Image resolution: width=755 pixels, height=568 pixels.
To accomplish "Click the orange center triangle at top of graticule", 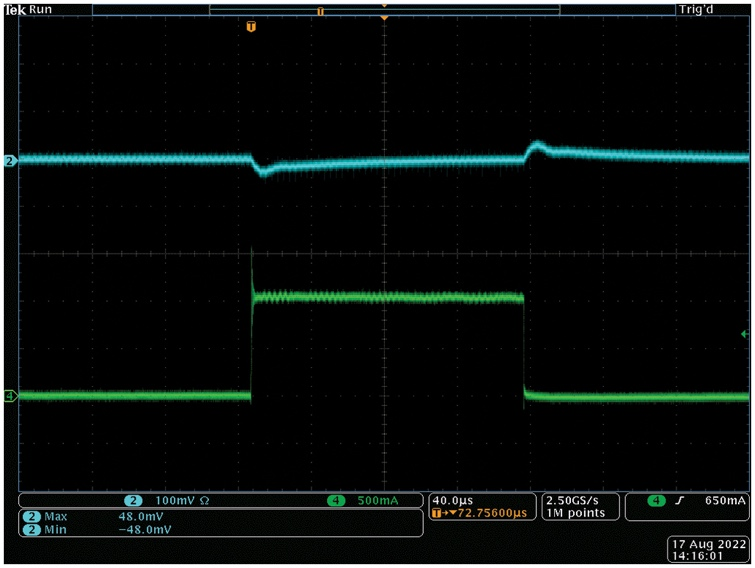I will pos(384,18).
